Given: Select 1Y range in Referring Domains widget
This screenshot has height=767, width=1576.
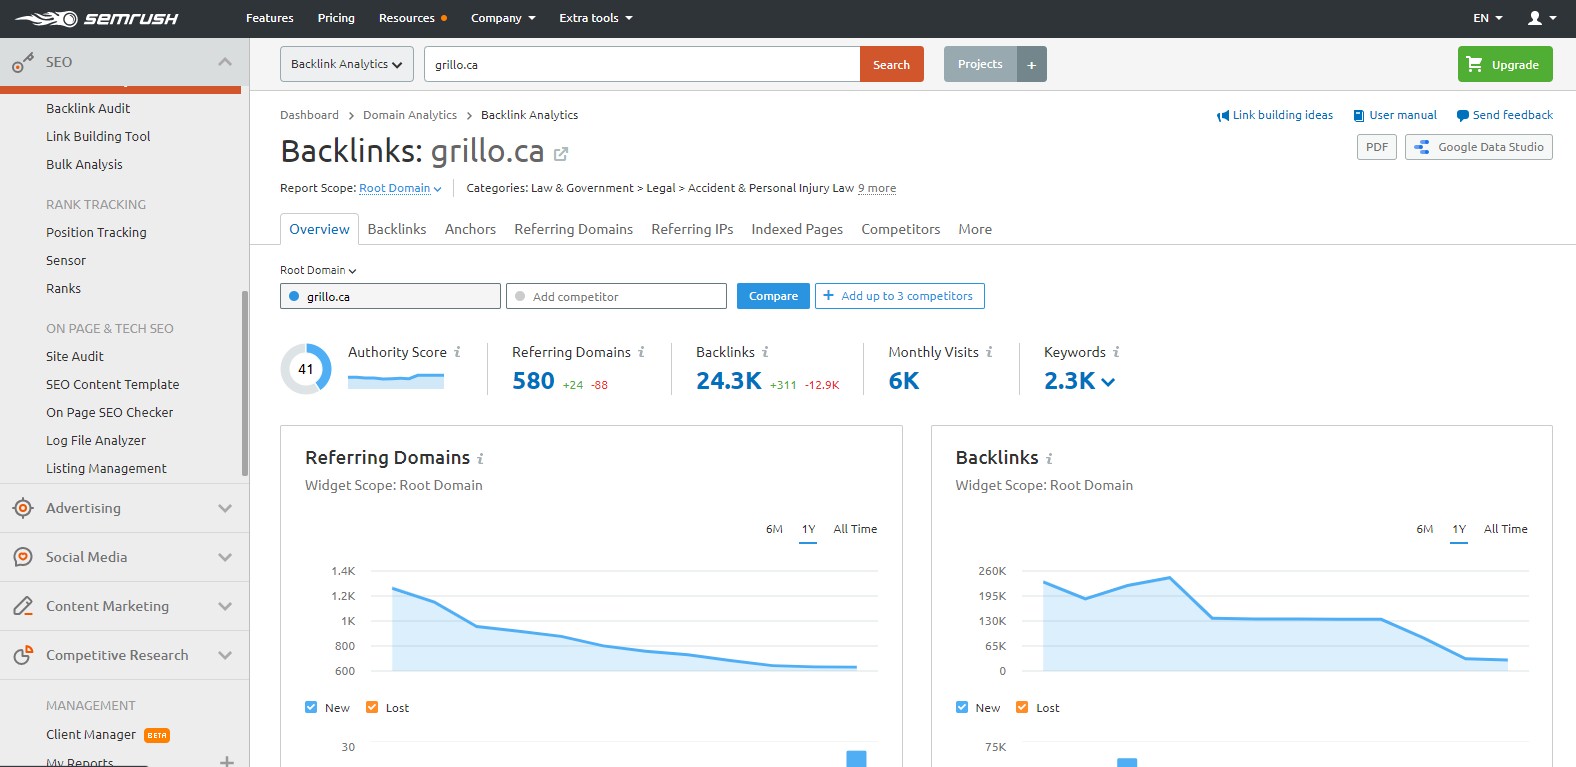Looking at the screenshot, I should pos(808,529).
